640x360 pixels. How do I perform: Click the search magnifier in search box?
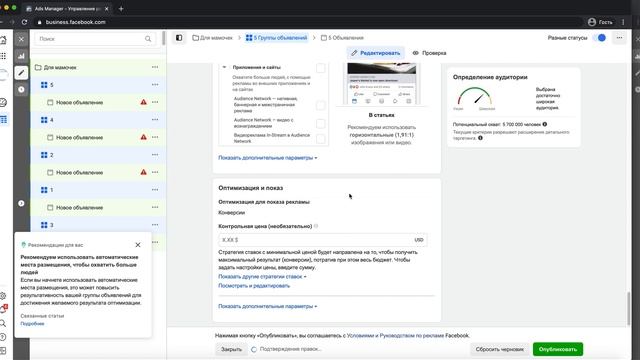[x=148, y=39]
